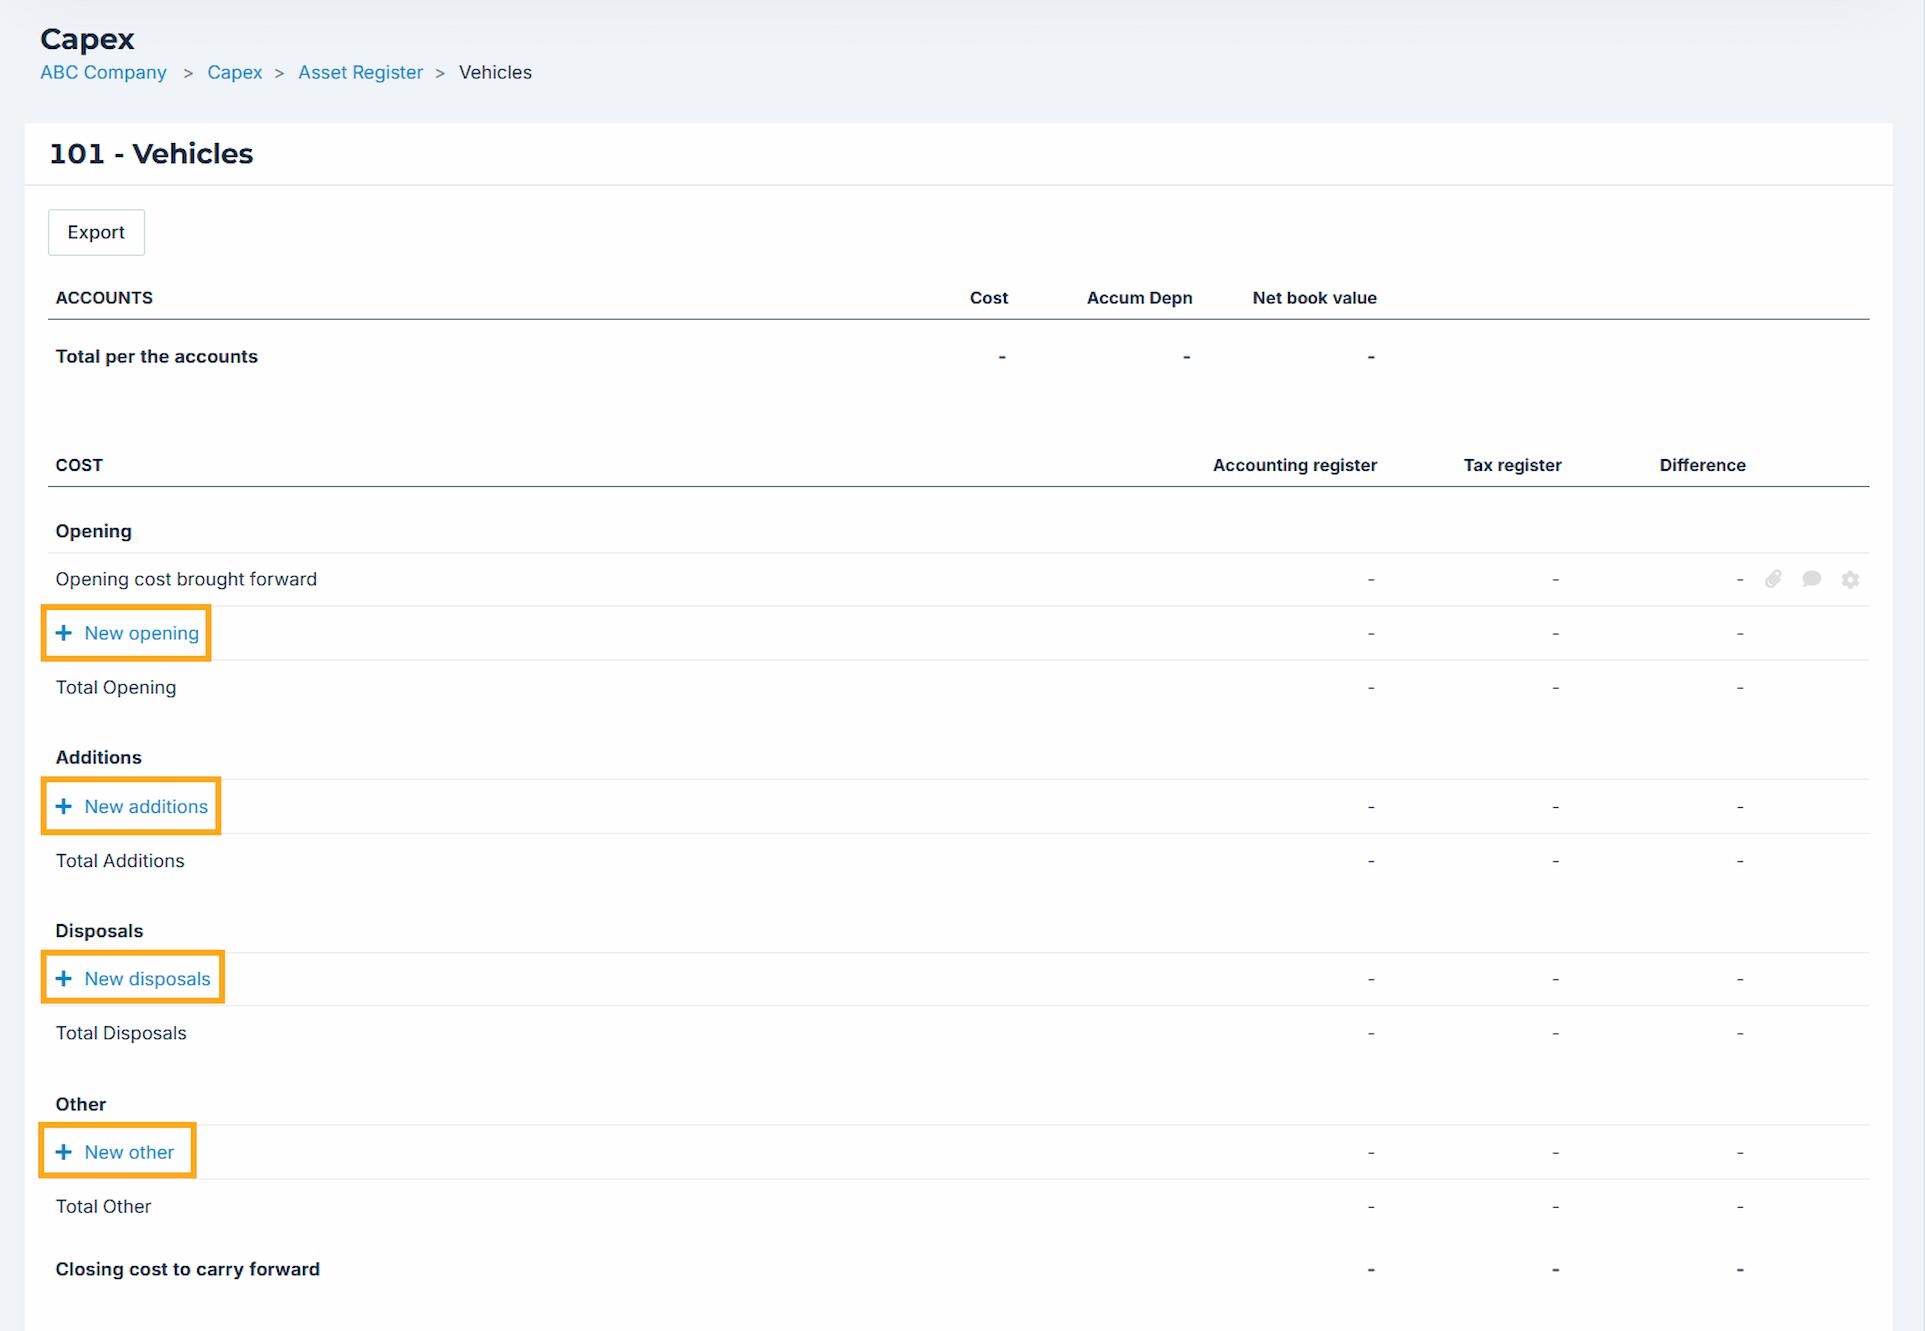Click the Vehicles breadcrumb item

pos(495,72)
